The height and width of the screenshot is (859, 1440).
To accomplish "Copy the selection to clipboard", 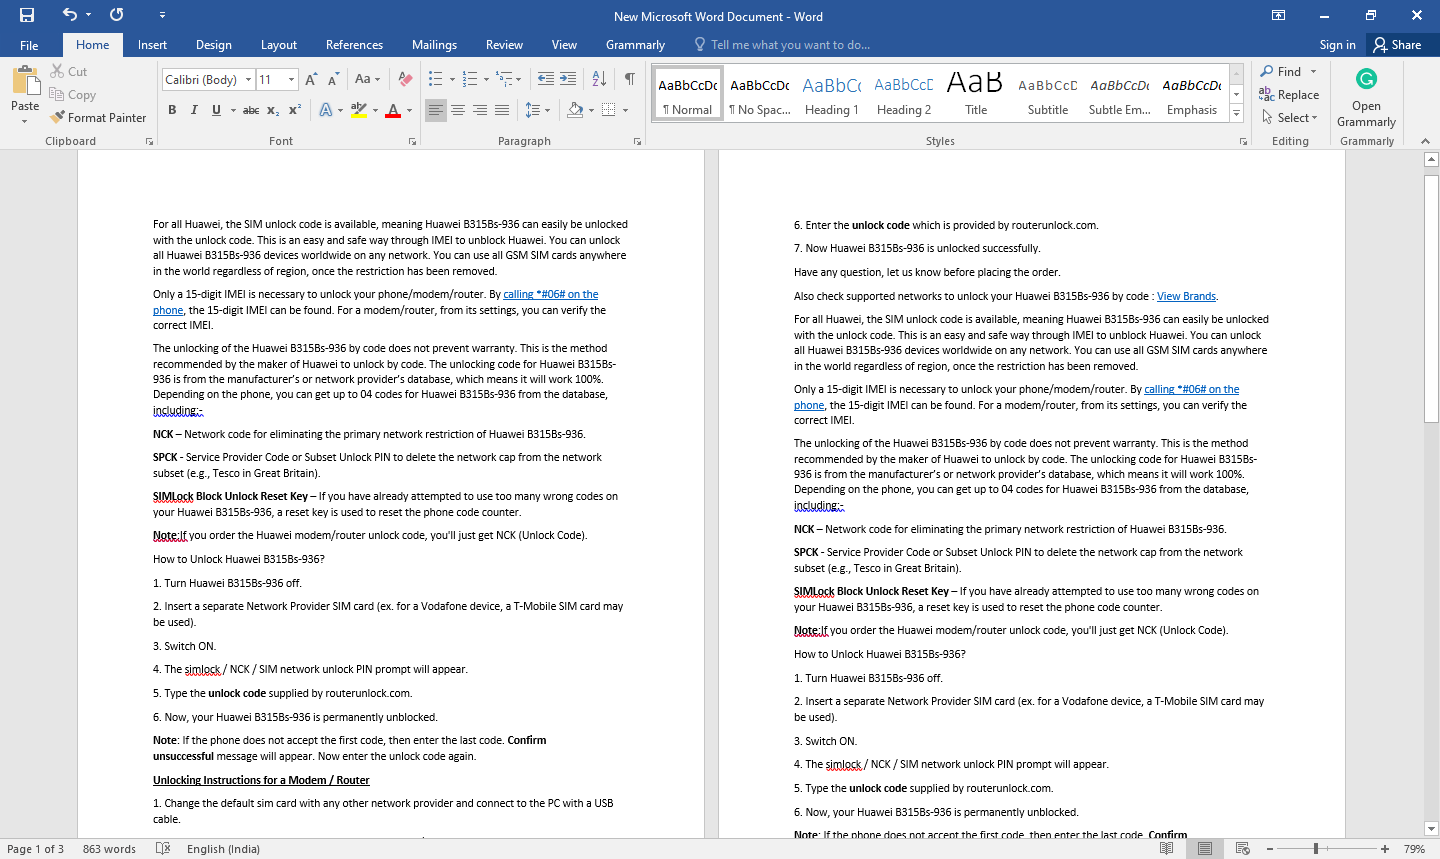I will [72, 95].
